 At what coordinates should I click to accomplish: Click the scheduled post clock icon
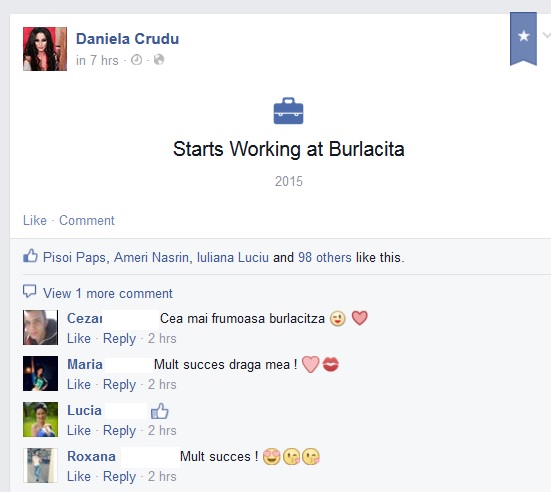(x=136, y=60)
